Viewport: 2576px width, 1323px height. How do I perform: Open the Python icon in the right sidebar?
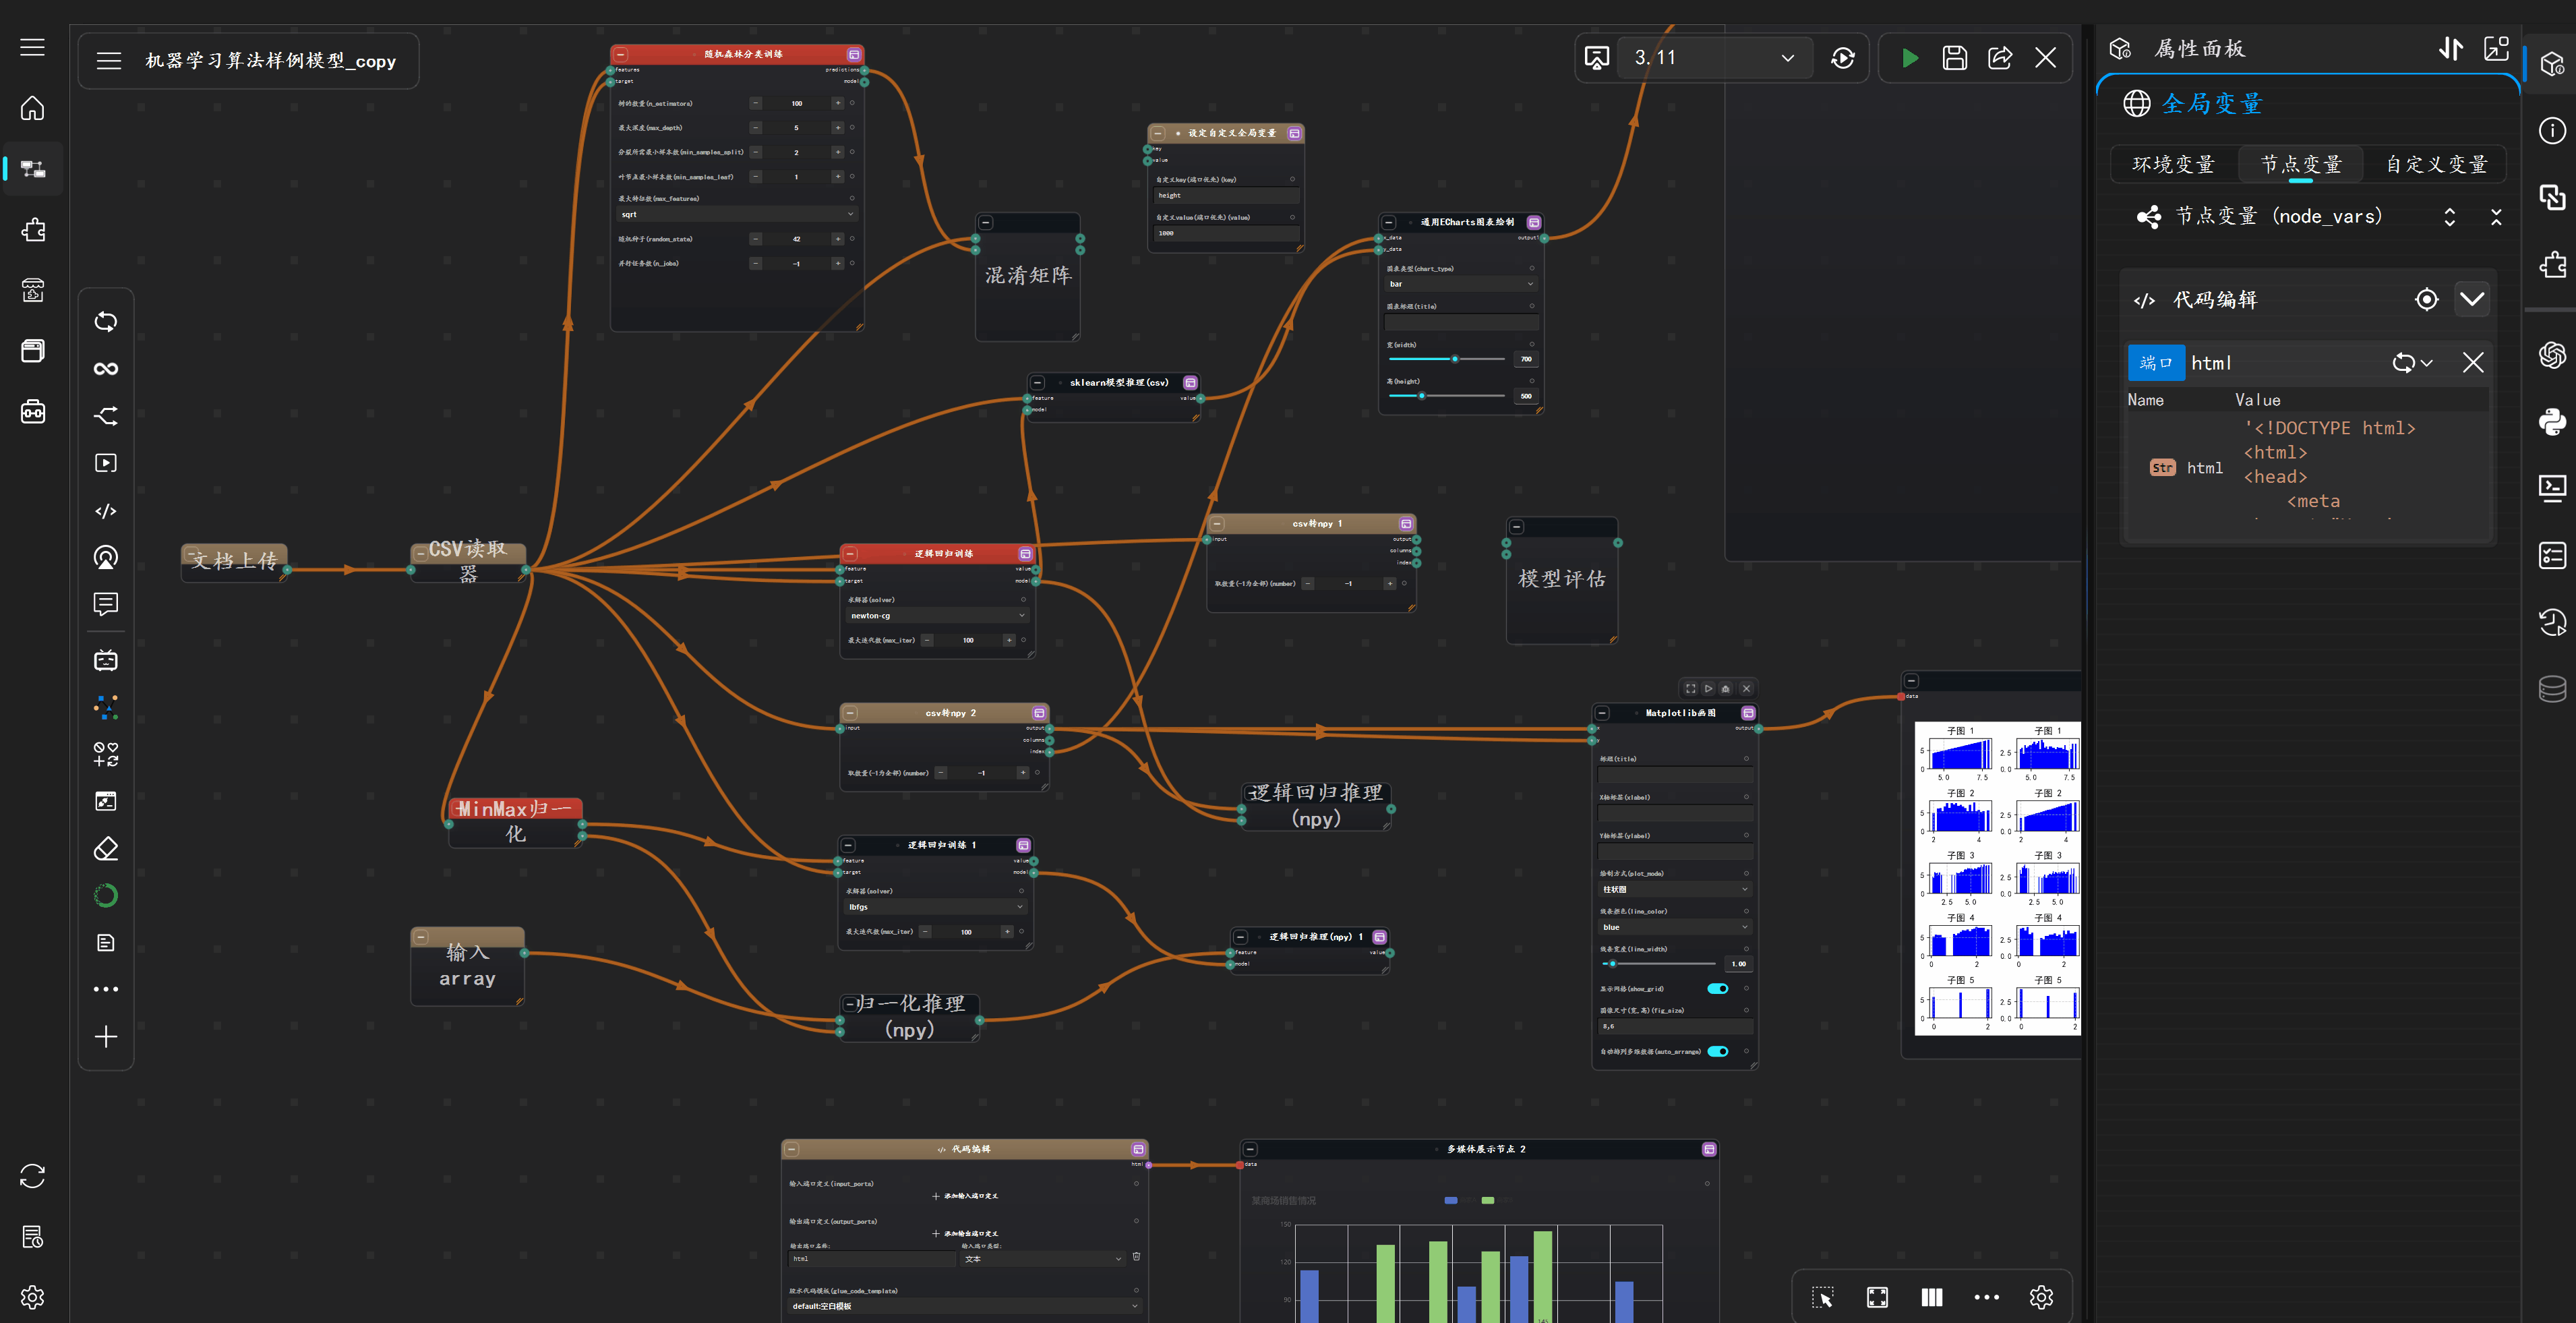[2552, 421]
